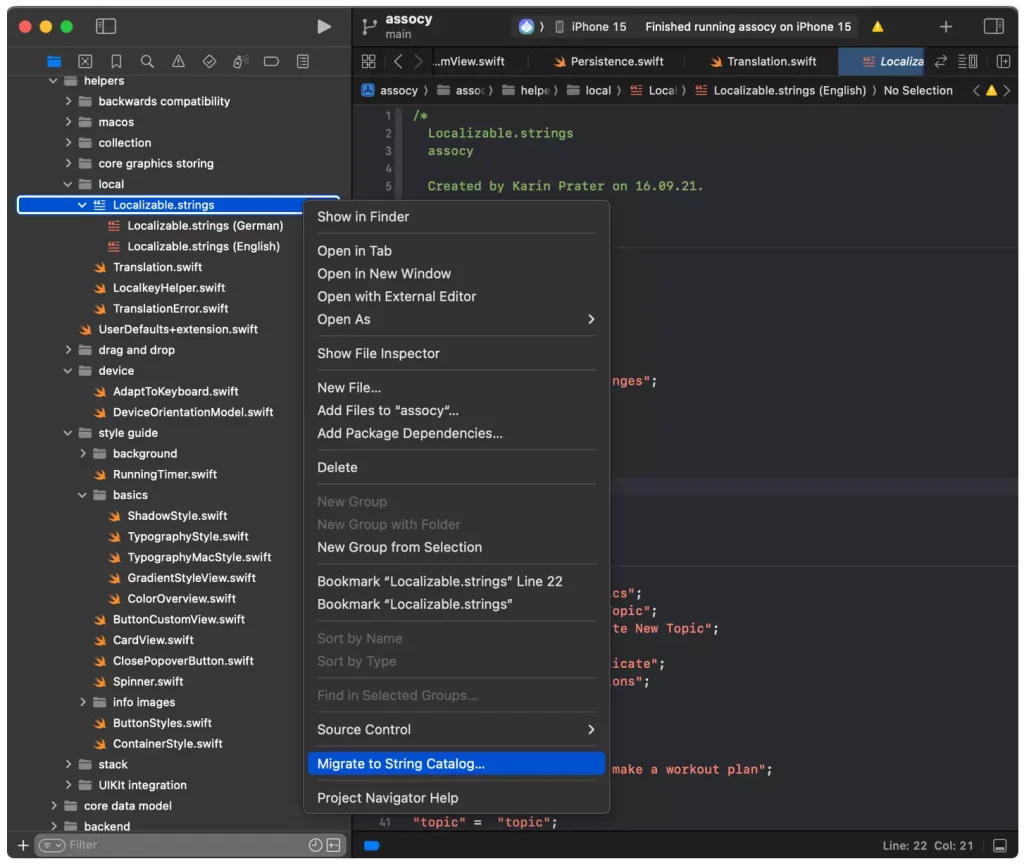
Task: Open the Find navigator magnifier icon
Action: 147,62
